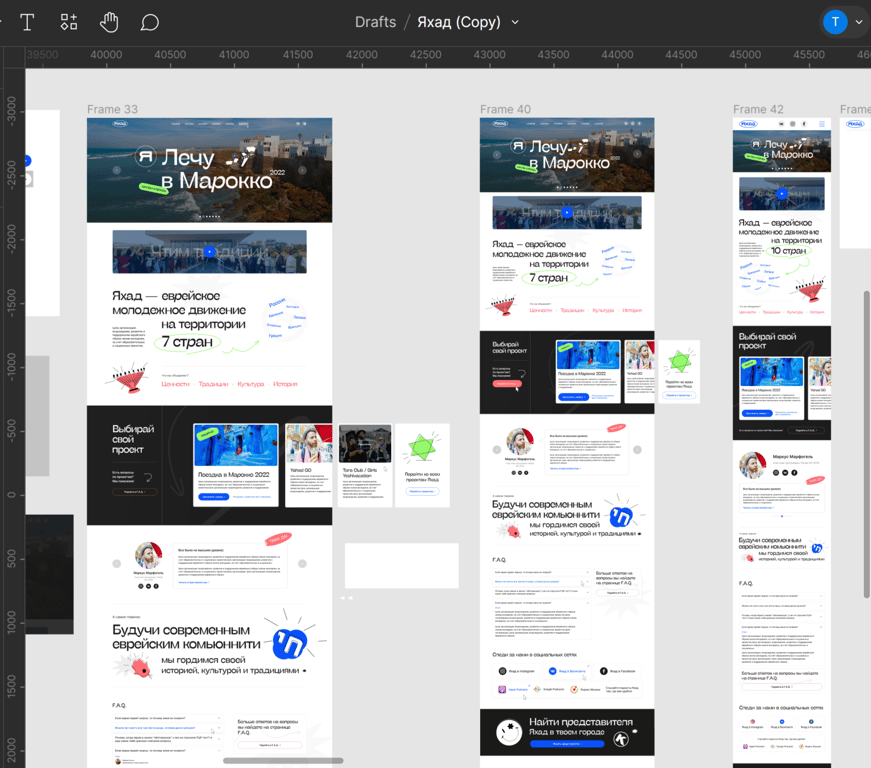Screen dimensions: 871x768
Task: Select the red menorah illustration in Frame 42
Action: tap(809, 289)
